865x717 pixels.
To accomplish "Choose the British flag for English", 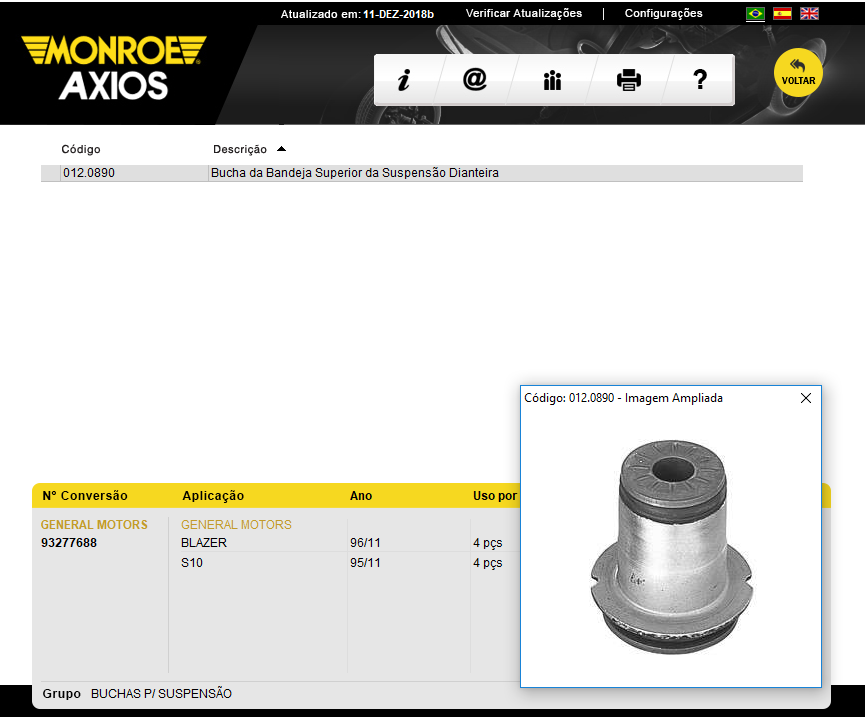I will [809, 14].
